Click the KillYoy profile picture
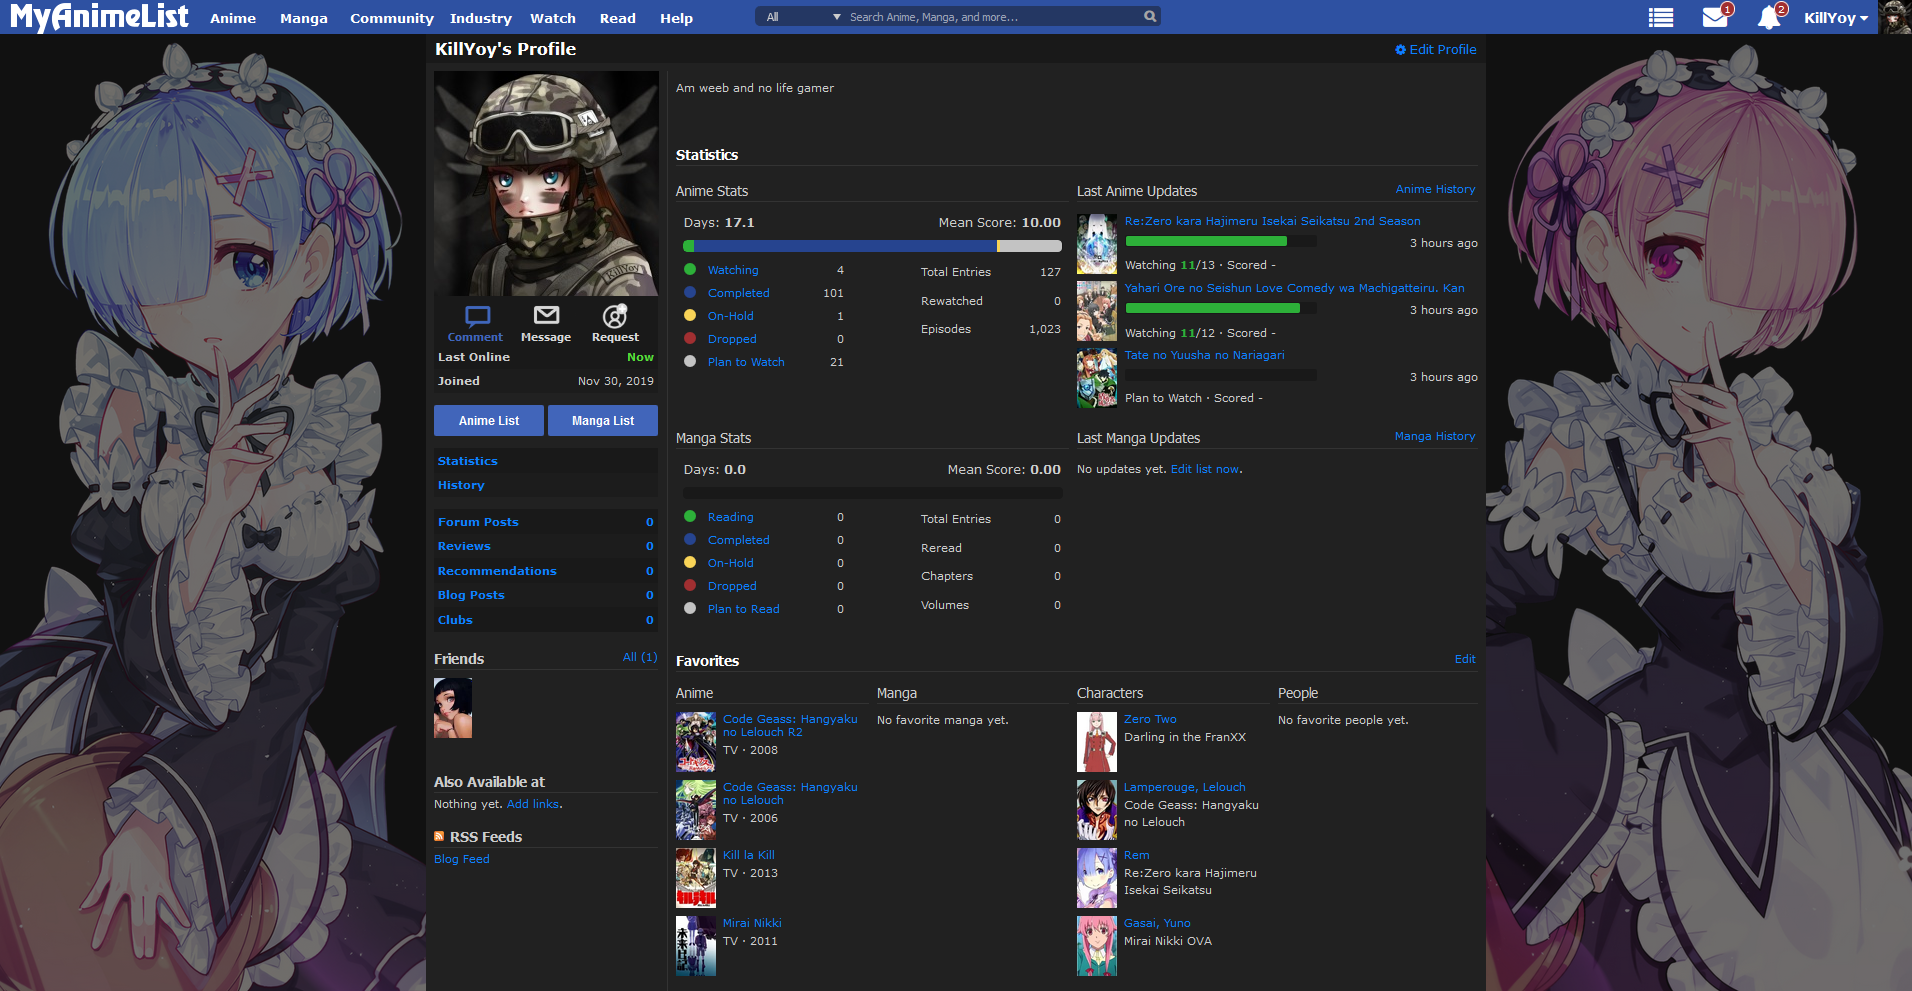 click(546, 183)
